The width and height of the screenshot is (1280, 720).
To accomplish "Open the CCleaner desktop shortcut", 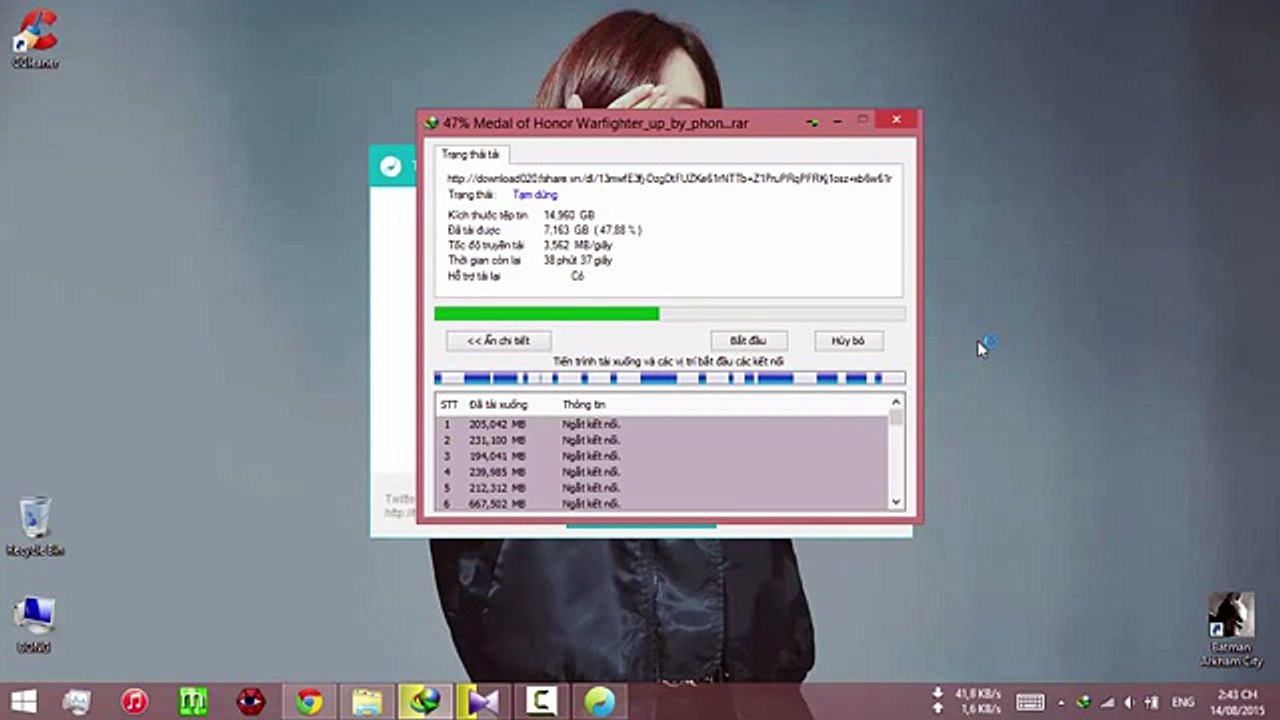I will [35, 38].
